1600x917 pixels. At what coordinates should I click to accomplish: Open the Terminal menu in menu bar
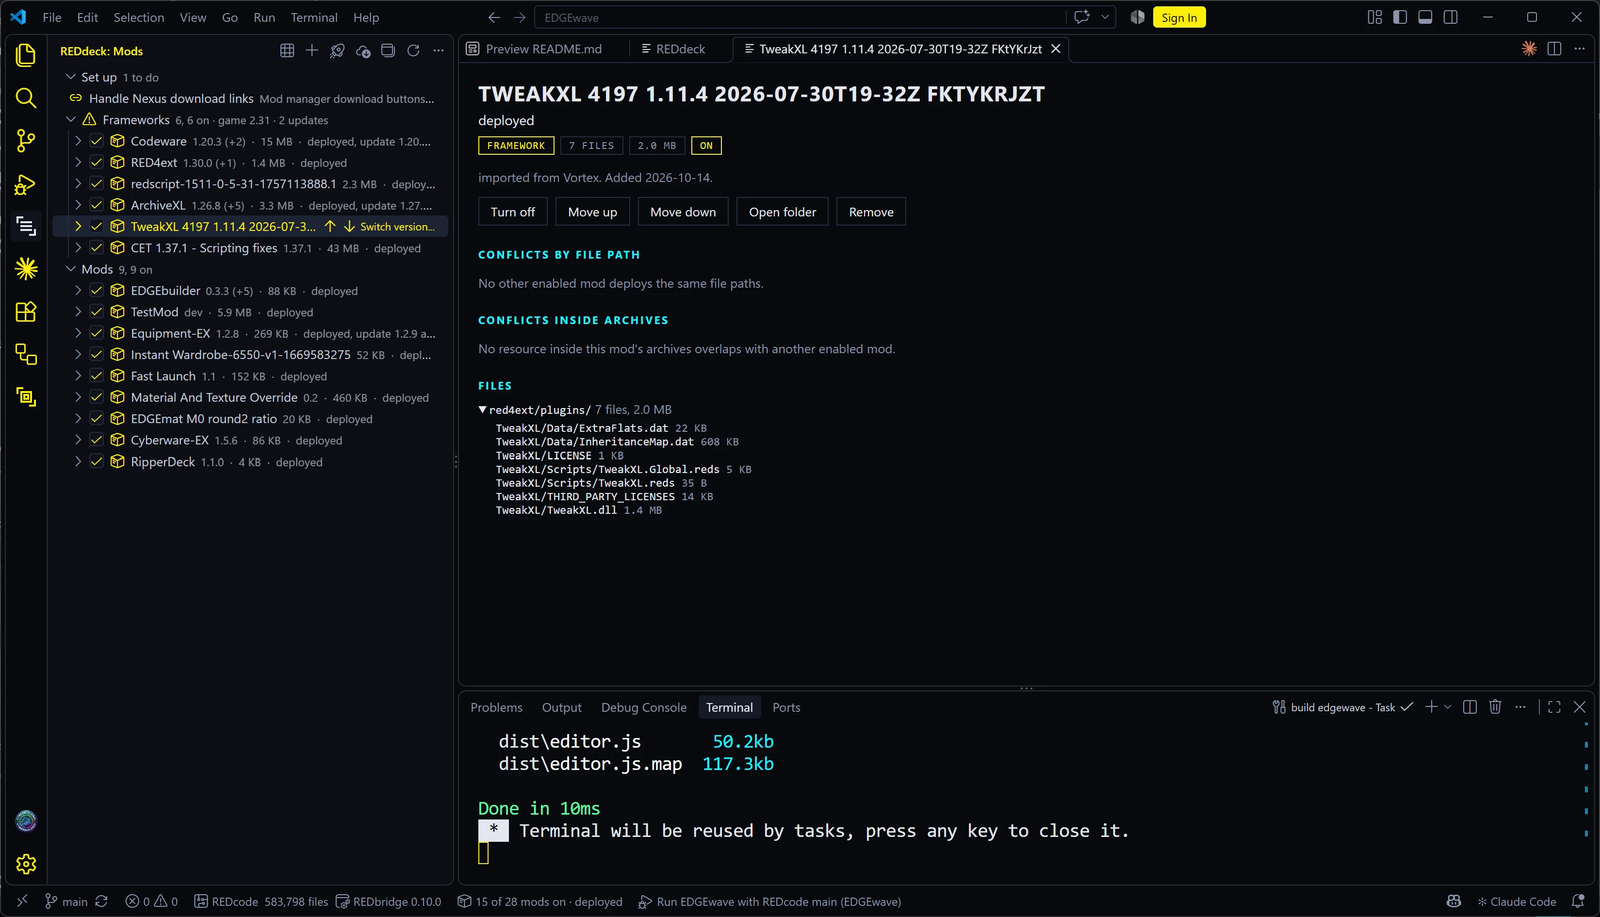(x=314, y=17)
